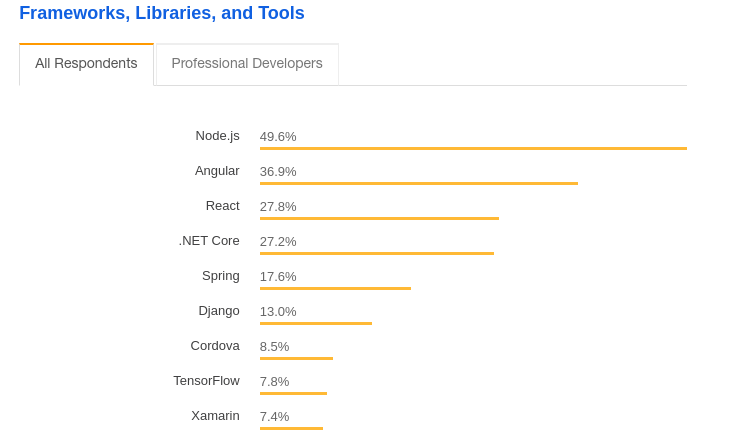The height and width of the screenshot is (438, 747).
Task: Select the TensorFlow label
Action: (x=206, y=381)
